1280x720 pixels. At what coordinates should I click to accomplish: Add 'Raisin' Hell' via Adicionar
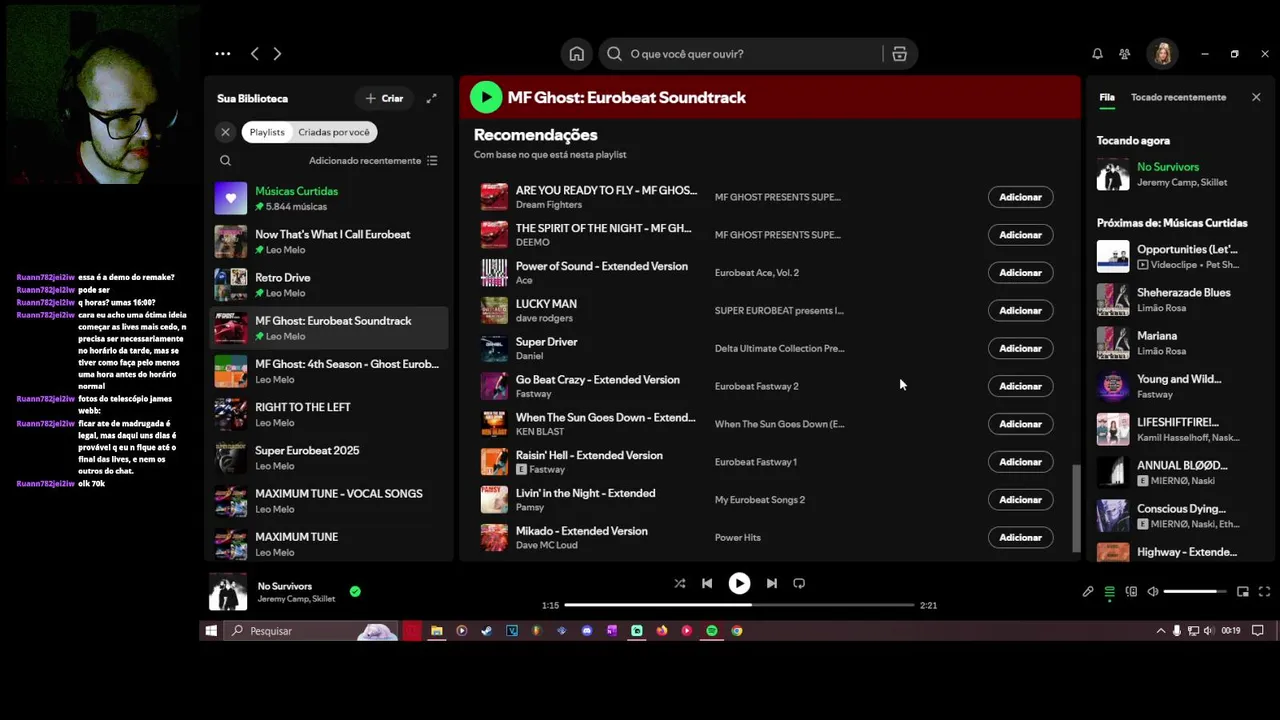(1020, 462)
